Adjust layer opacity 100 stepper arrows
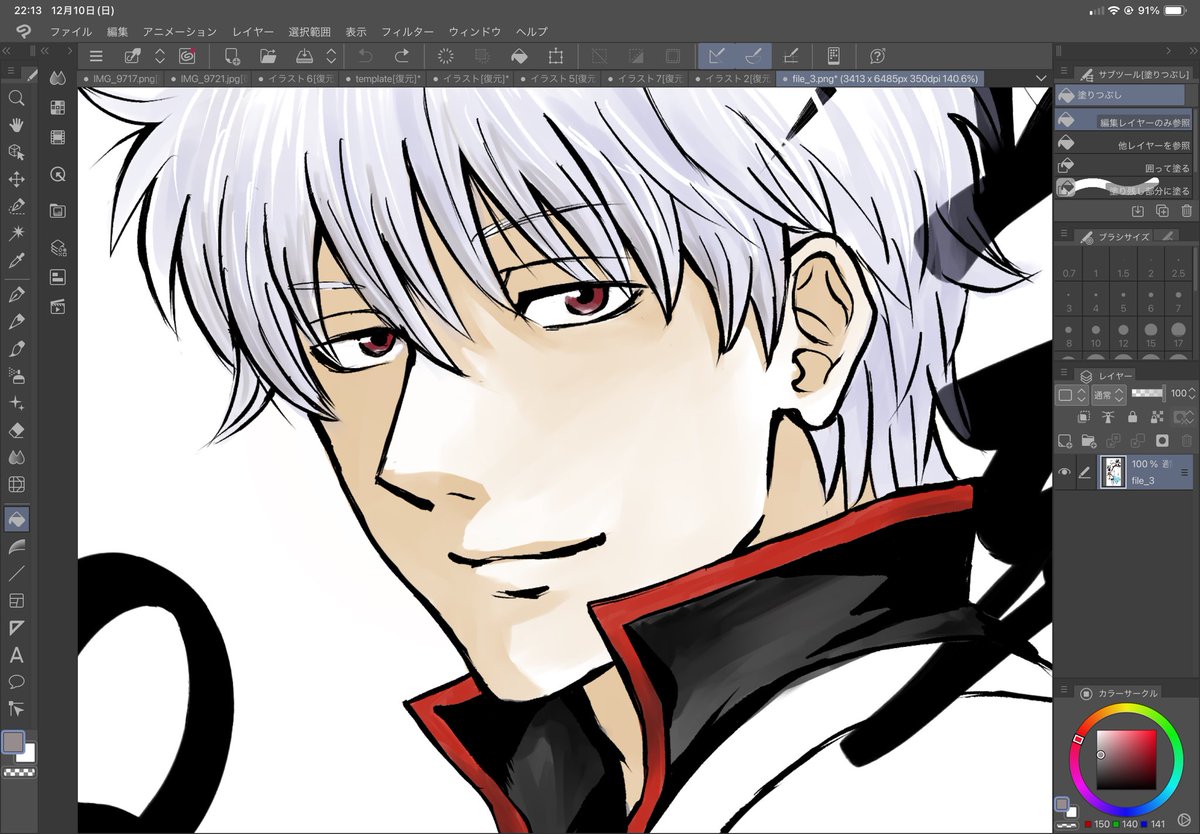Viewport: 1200px width, 834px height. (x=1192, y=395)
